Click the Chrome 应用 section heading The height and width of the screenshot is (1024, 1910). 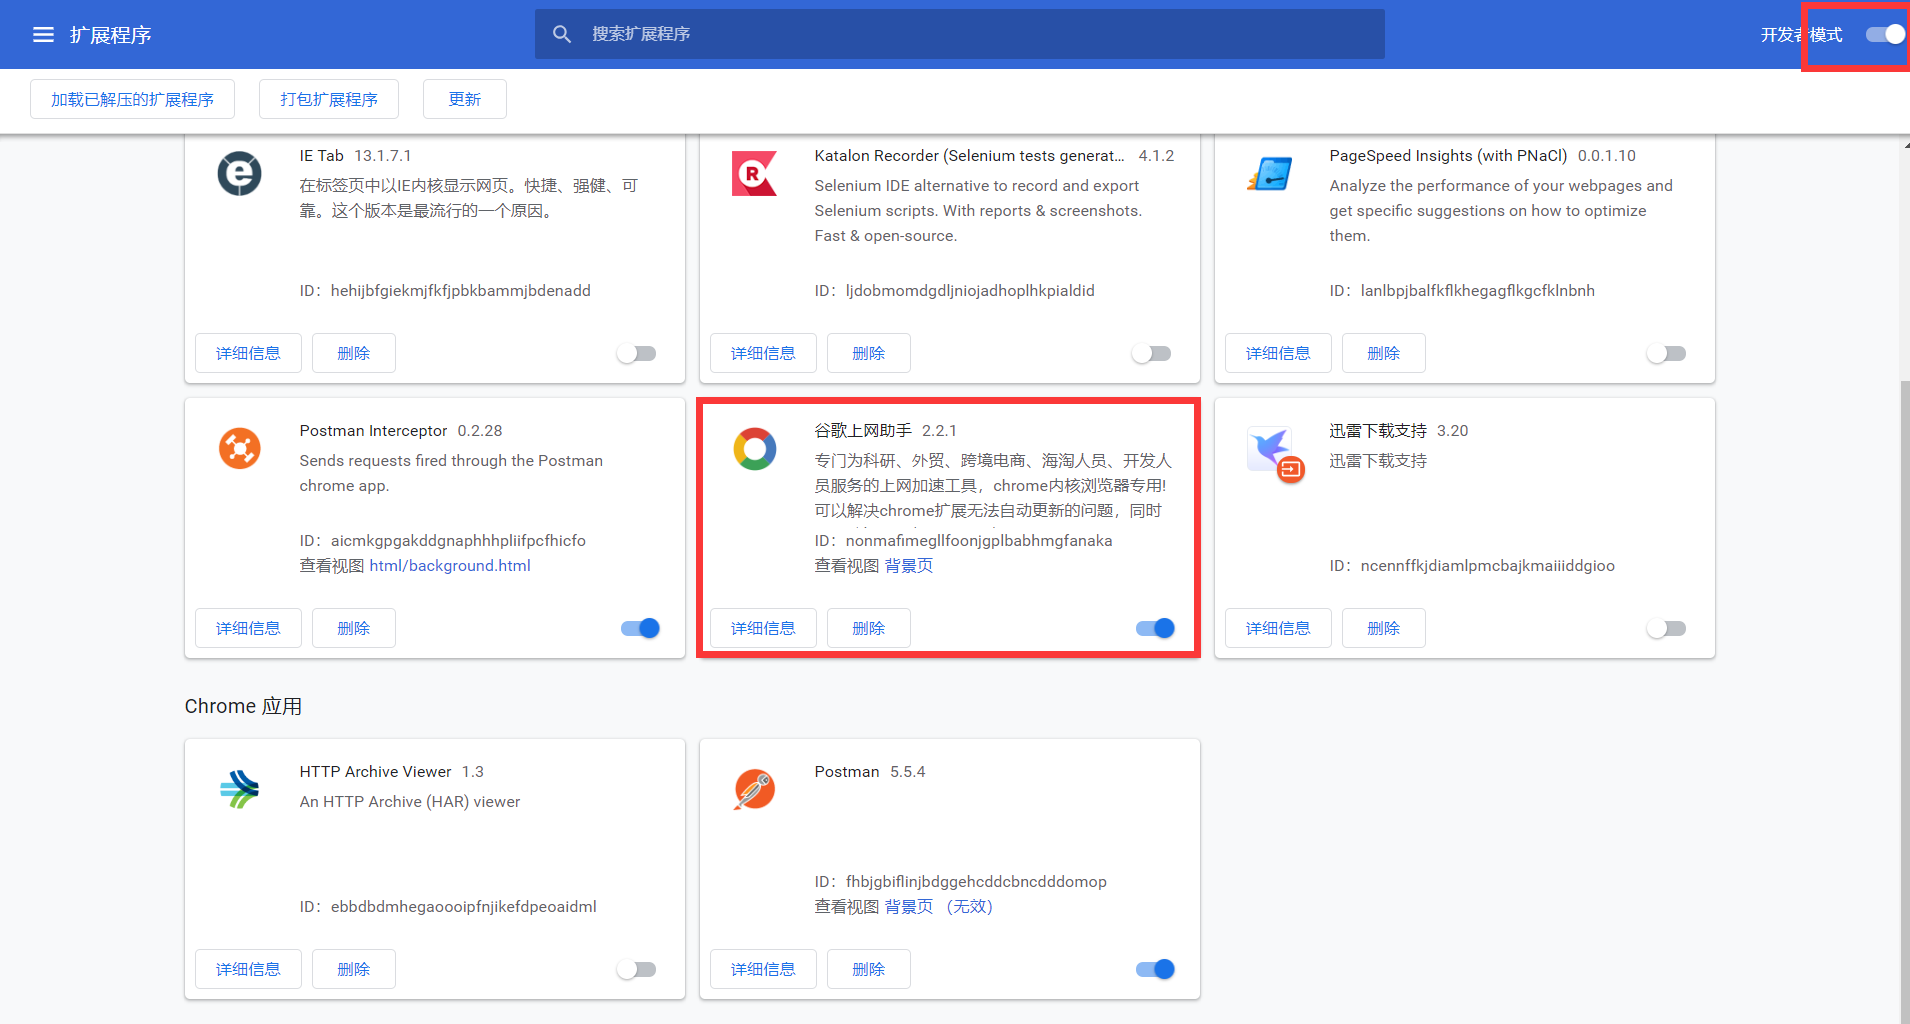pos(243,707)
